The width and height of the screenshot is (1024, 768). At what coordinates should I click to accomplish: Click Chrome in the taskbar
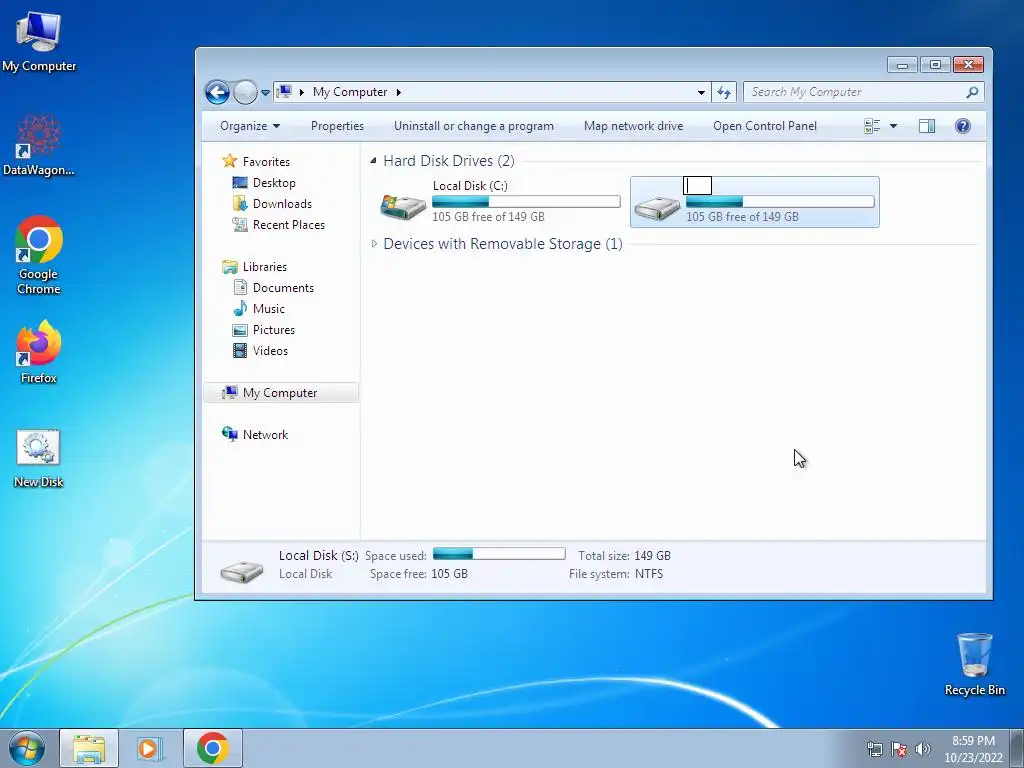(212, 748)
